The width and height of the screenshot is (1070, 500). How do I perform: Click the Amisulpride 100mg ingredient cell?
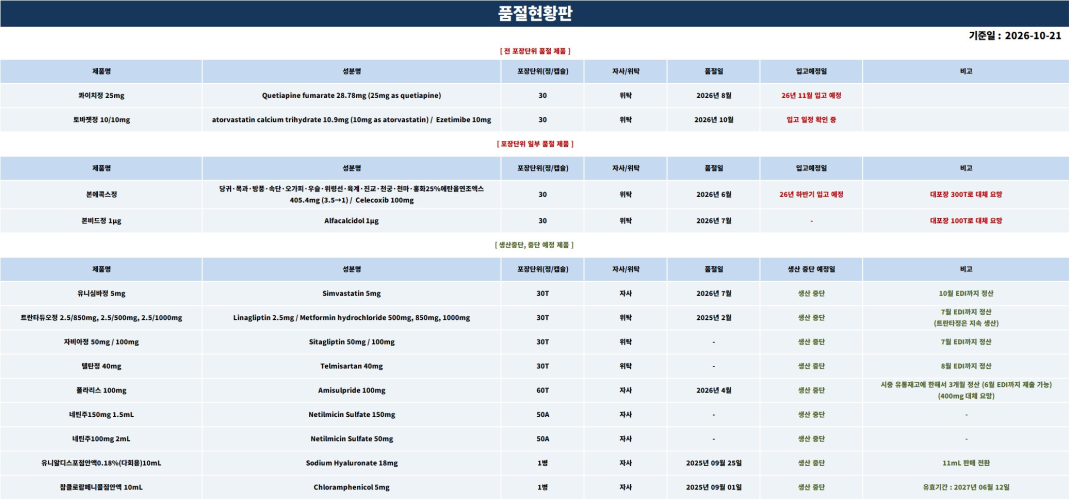coord(351,391)
